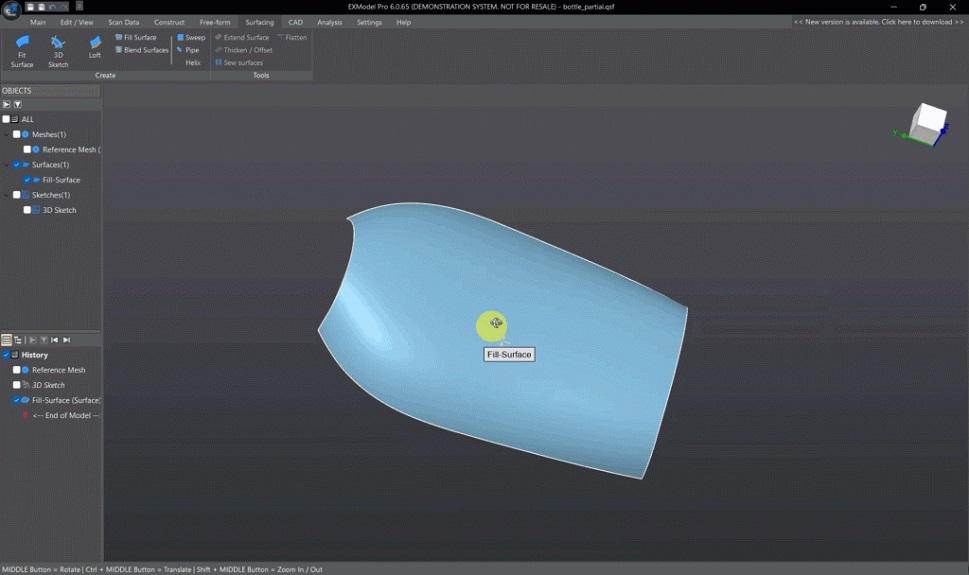Click the filter icon in Objects panel
This screenshot has height=575, width=969.
tap(18, 104)
